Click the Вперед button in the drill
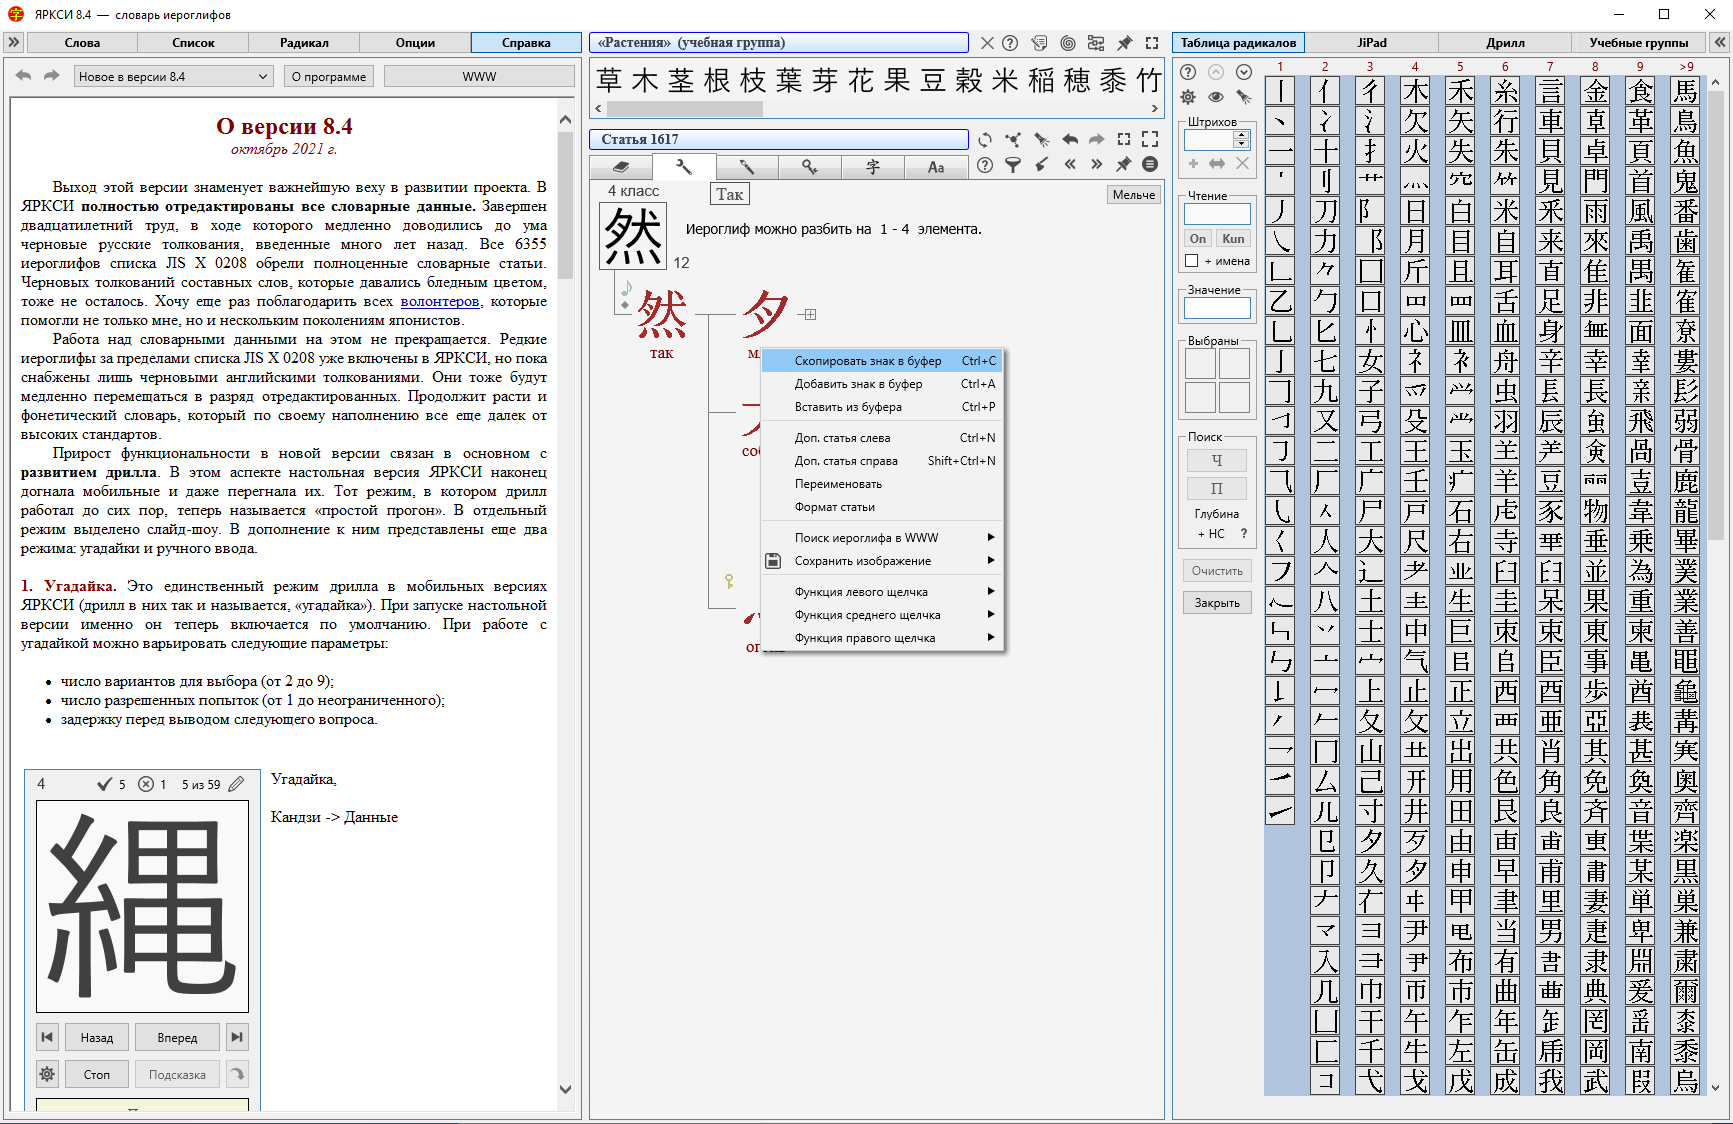Image resolution: width=1733 pixels, height=1124 pixels. (x=177, y=1037)
